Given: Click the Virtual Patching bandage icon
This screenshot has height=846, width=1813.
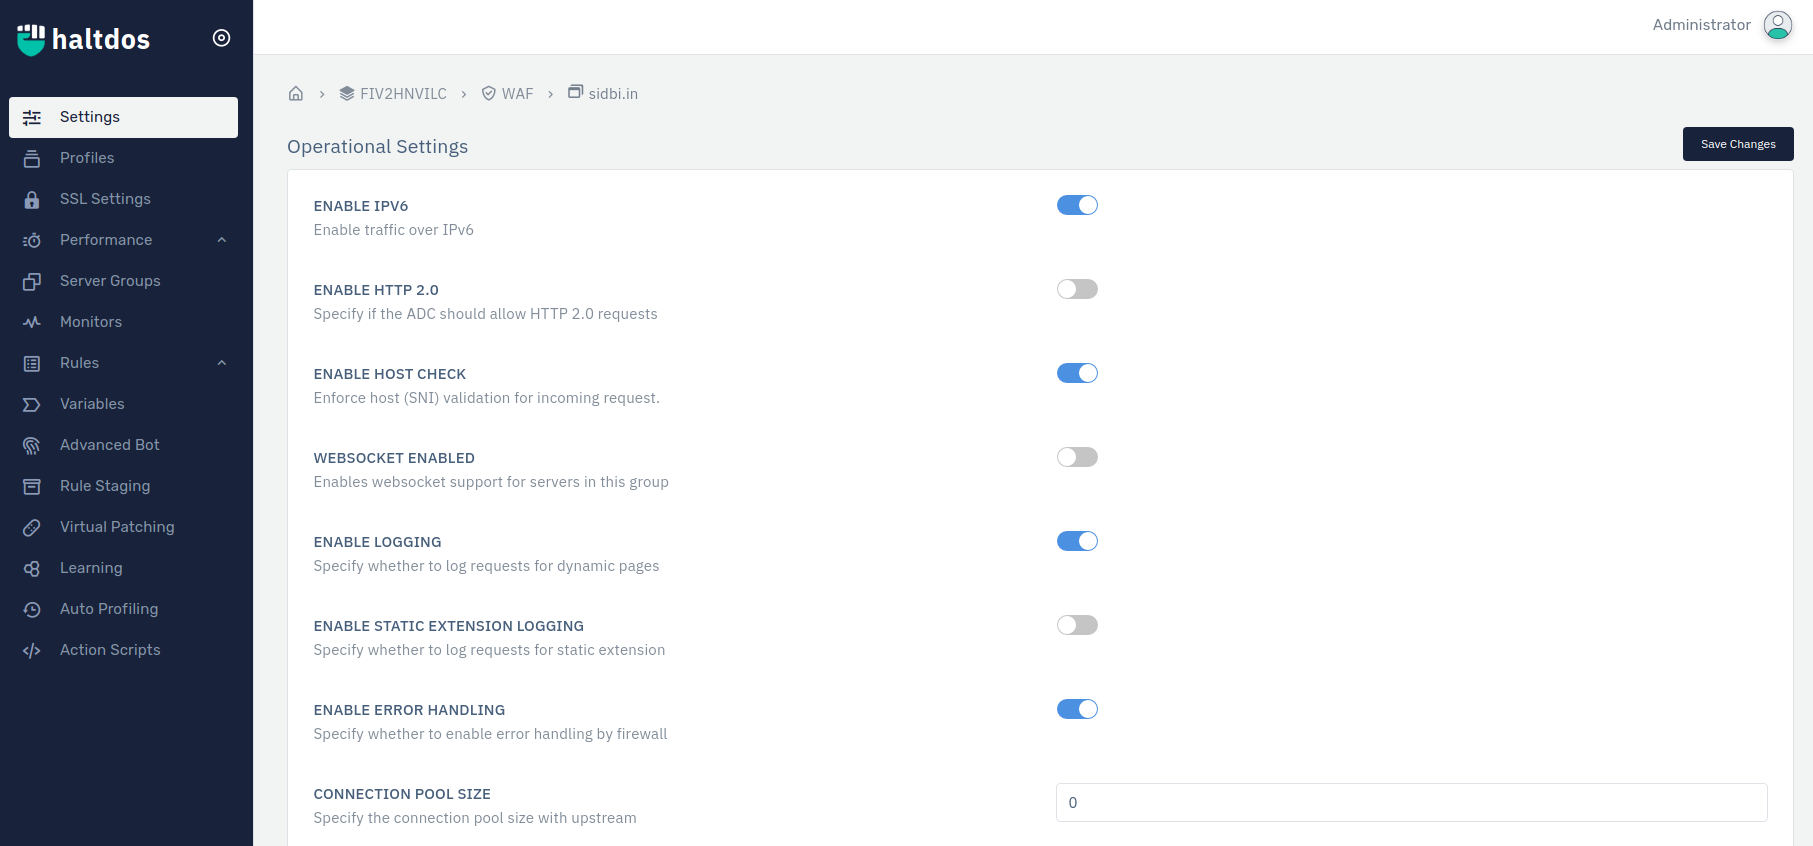Looking at the screenshot, I should click(x=32, y=528).
